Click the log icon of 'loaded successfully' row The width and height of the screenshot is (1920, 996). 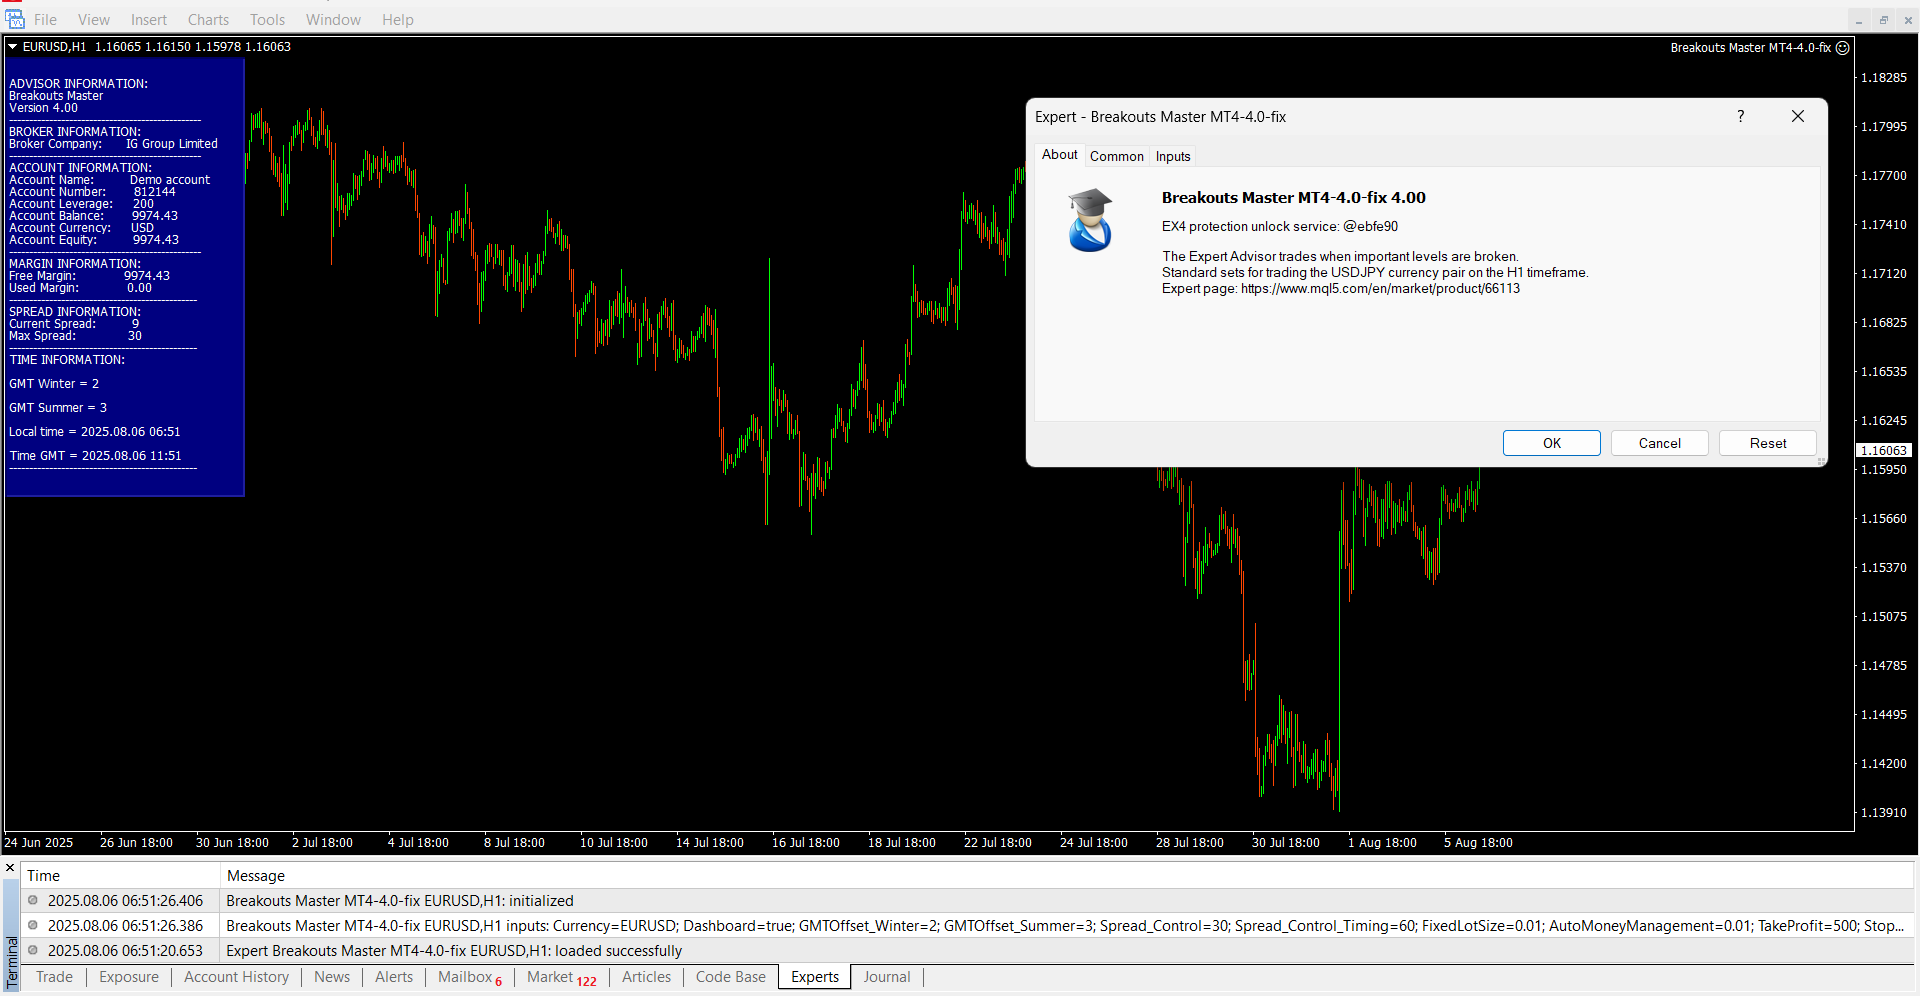click(33, 950)
